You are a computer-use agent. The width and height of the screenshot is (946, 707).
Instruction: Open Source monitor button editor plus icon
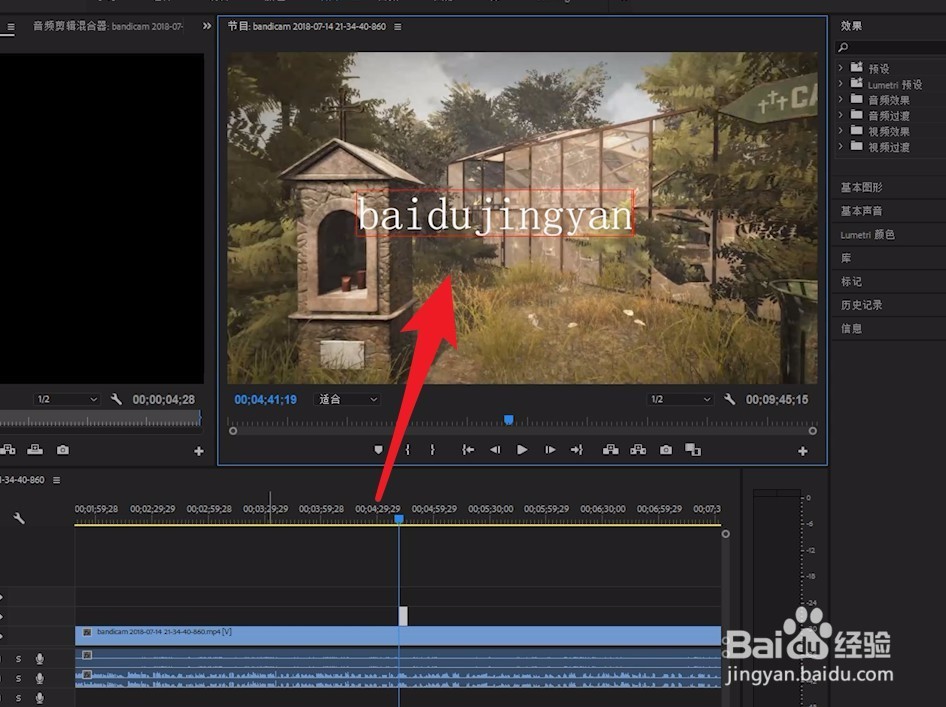(x=199, y=451)
